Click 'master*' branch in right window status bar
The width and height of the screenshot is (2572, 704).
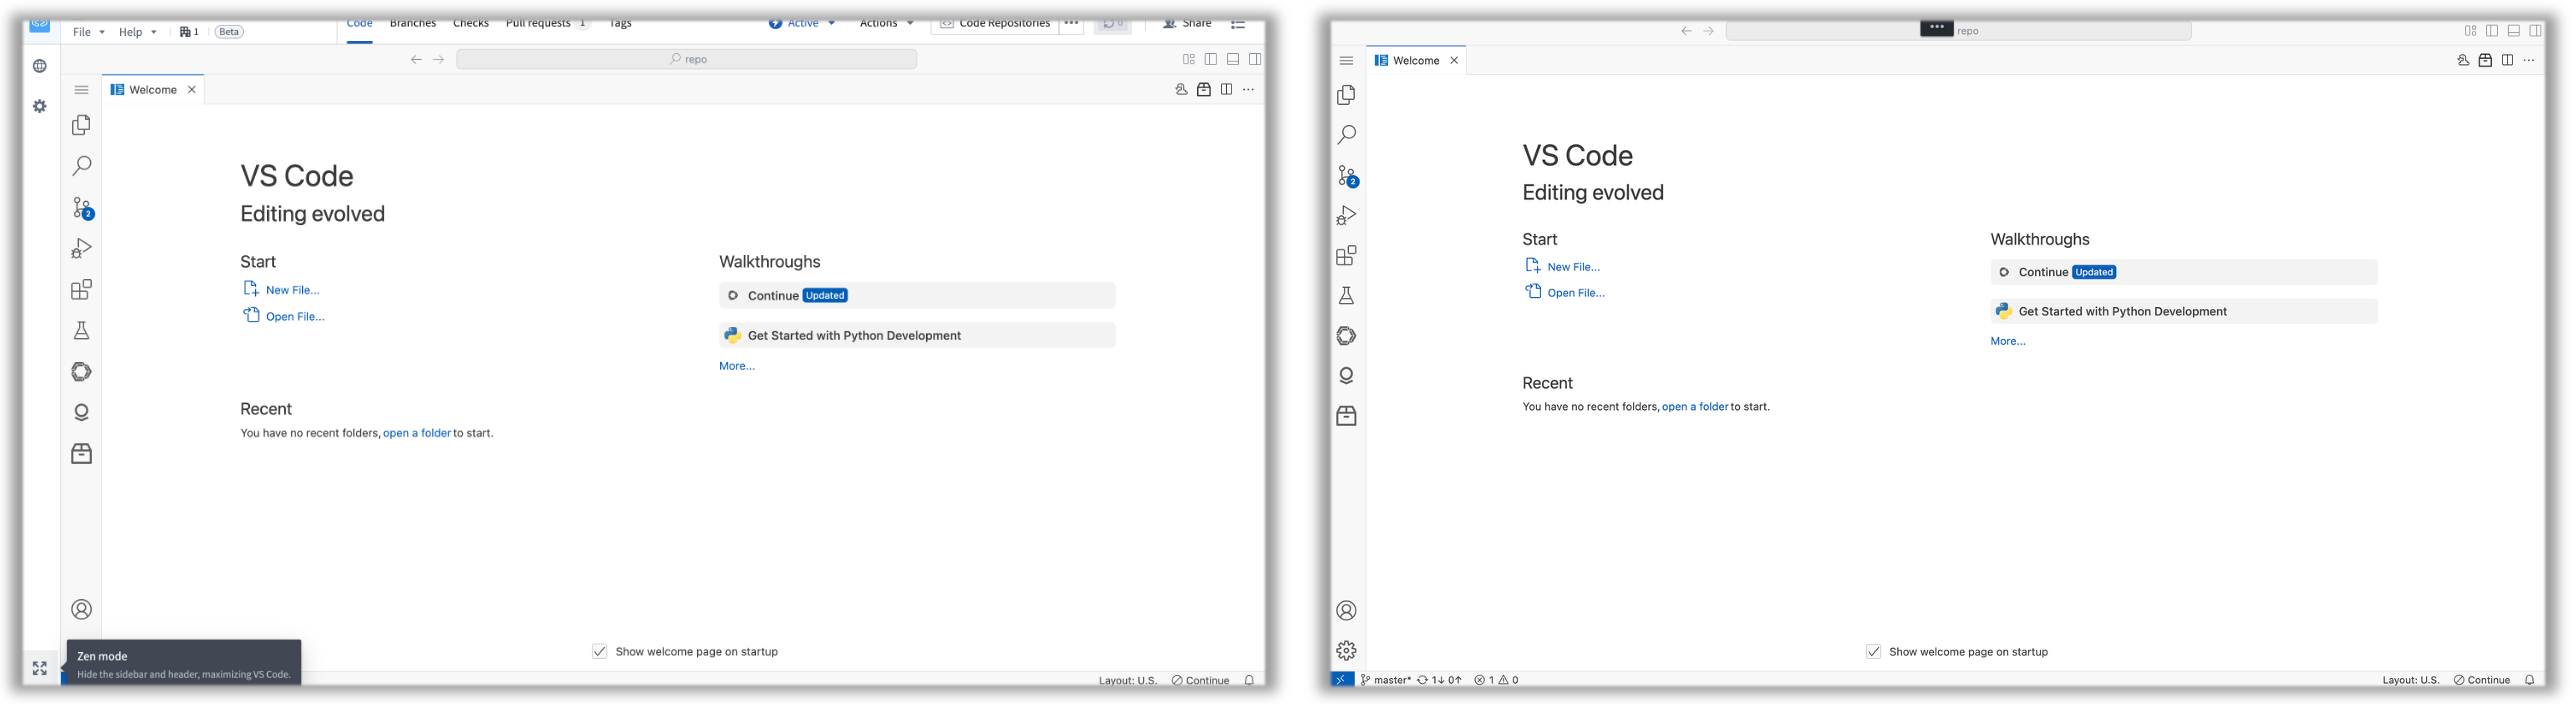pyautogui.click(x=1385, y=680)
